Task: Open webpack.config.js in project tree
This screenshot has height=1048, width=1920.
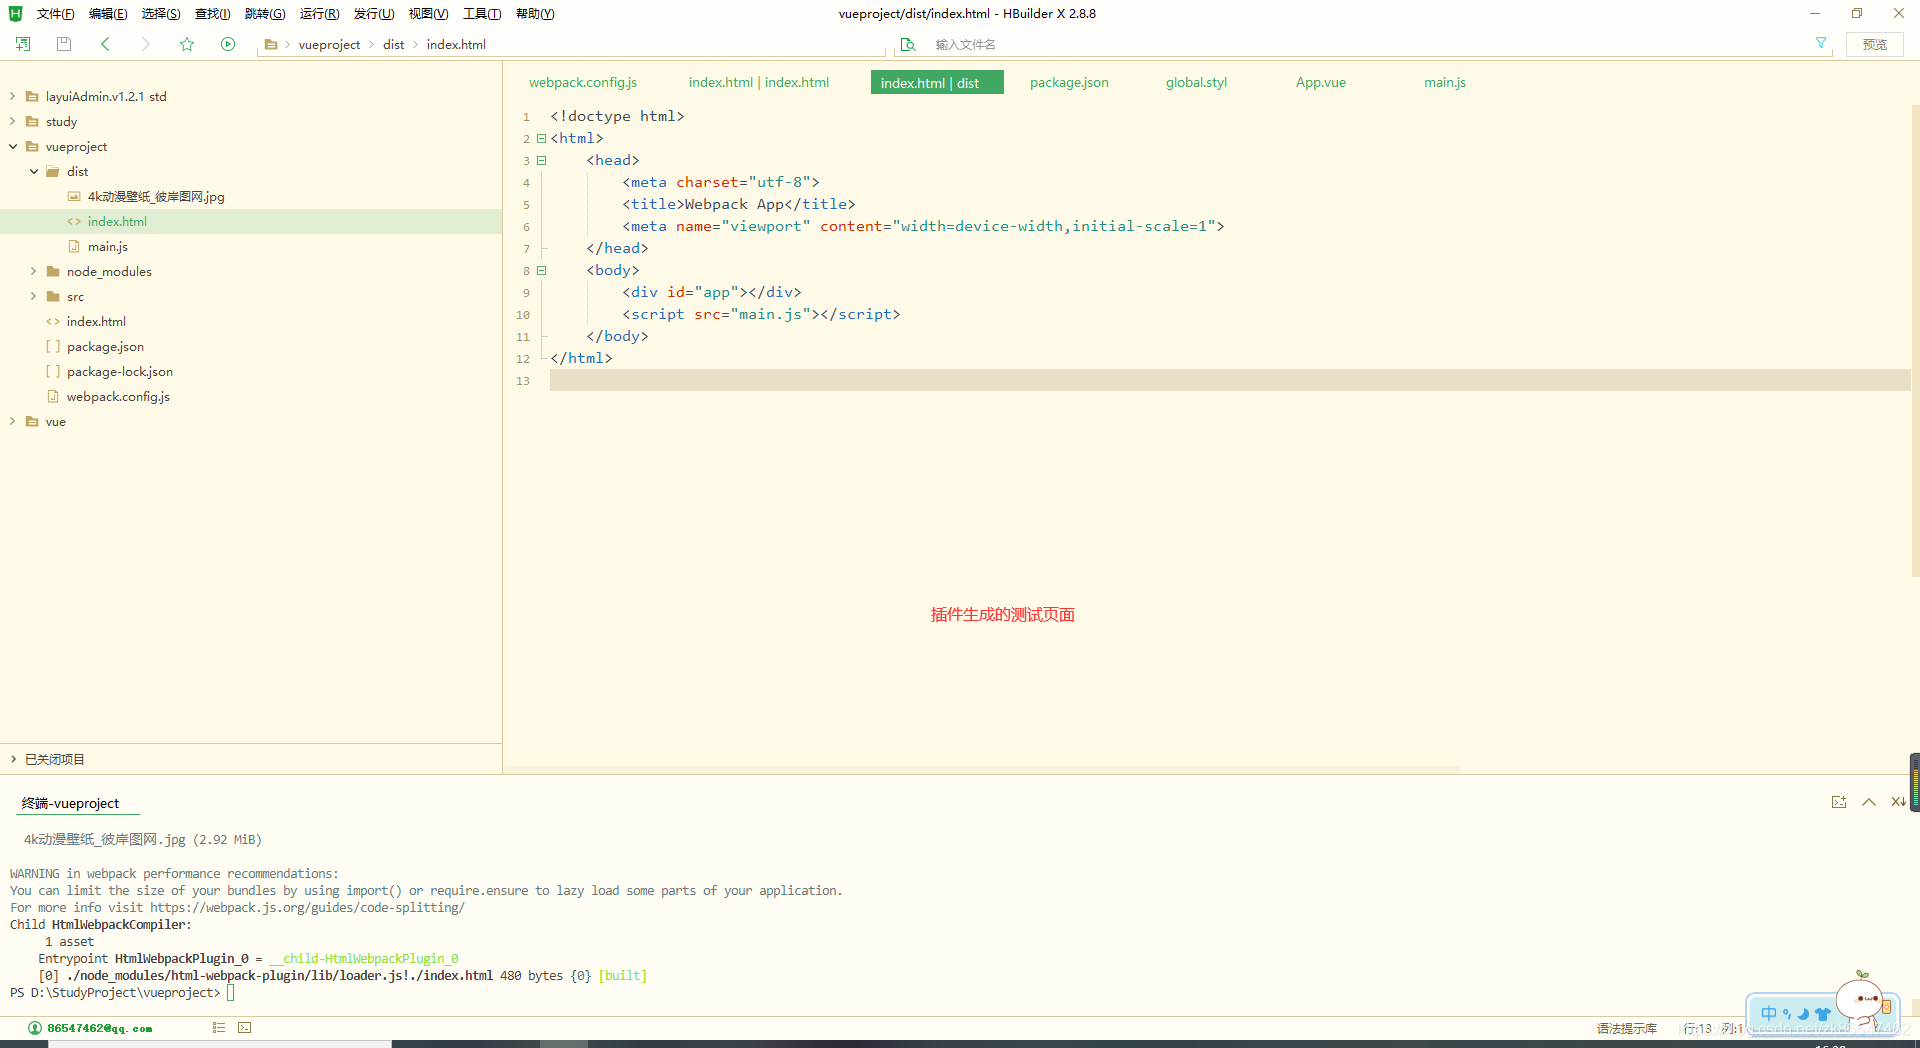Action: (118, 396)
